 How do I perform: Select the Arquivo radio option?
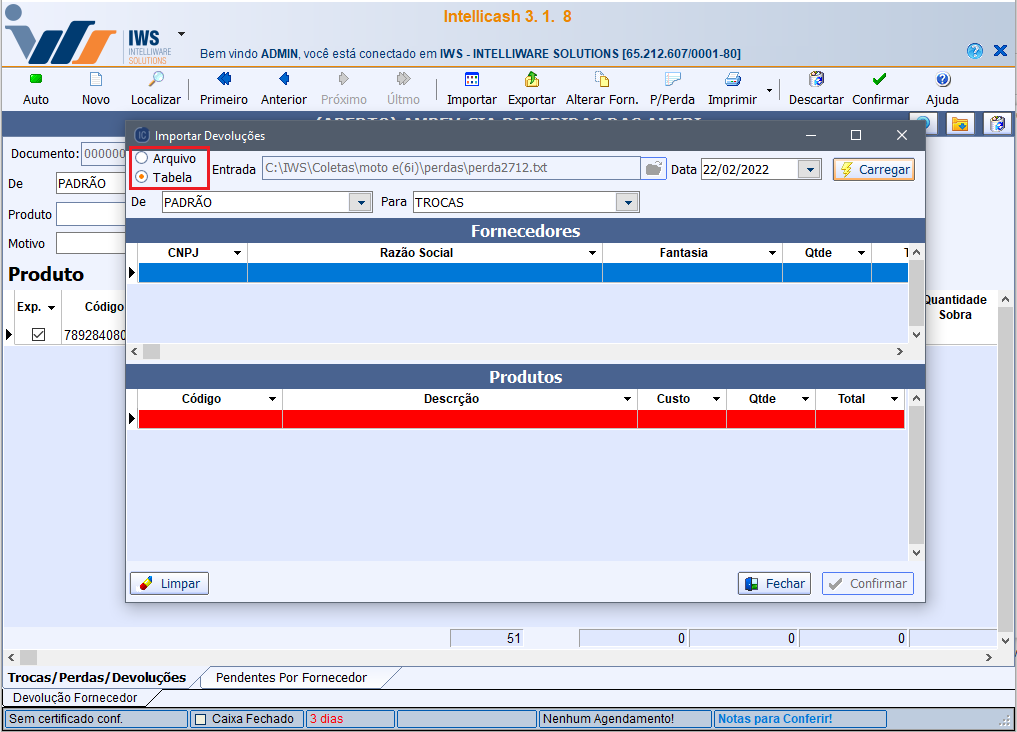click(142, 159)
